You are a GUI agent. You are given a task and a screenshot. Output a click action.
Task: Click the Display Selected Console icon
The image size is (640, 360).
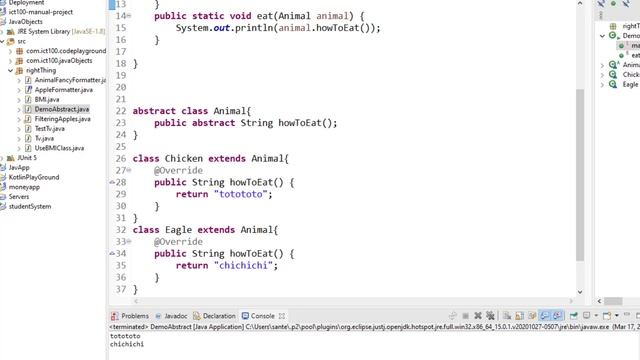pyautogui.click(x=587, y=316)
